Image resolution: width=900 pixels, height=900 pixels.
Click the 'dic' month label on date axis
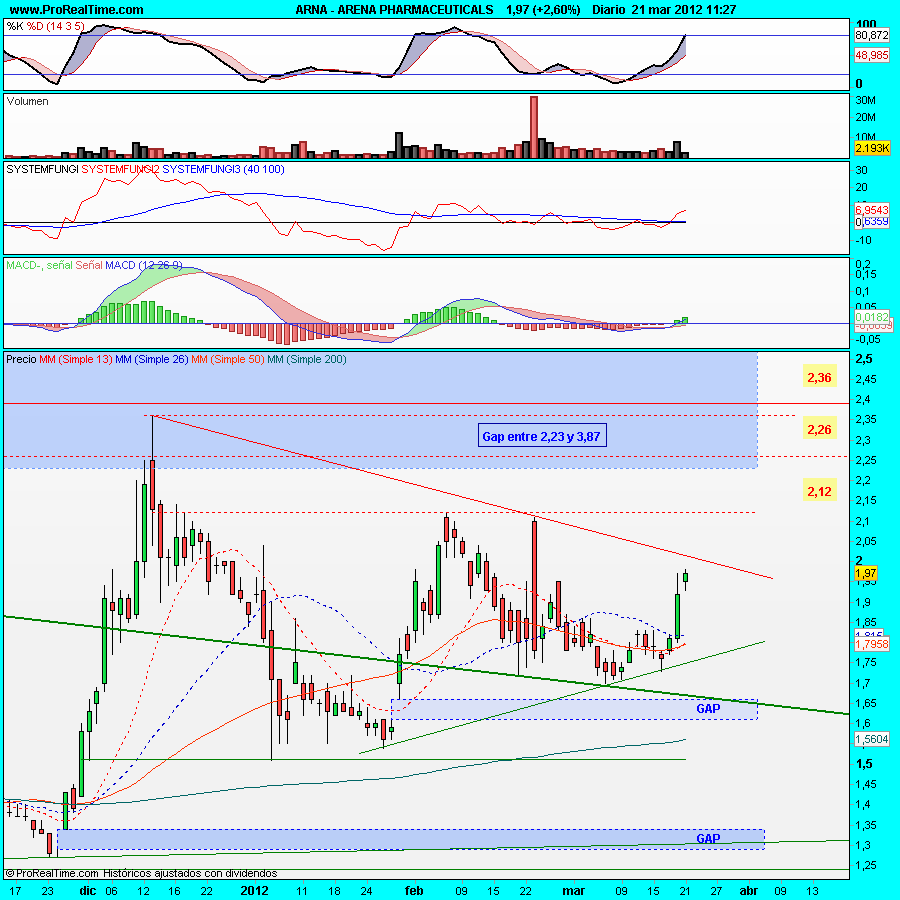click(x=88, y=890)
